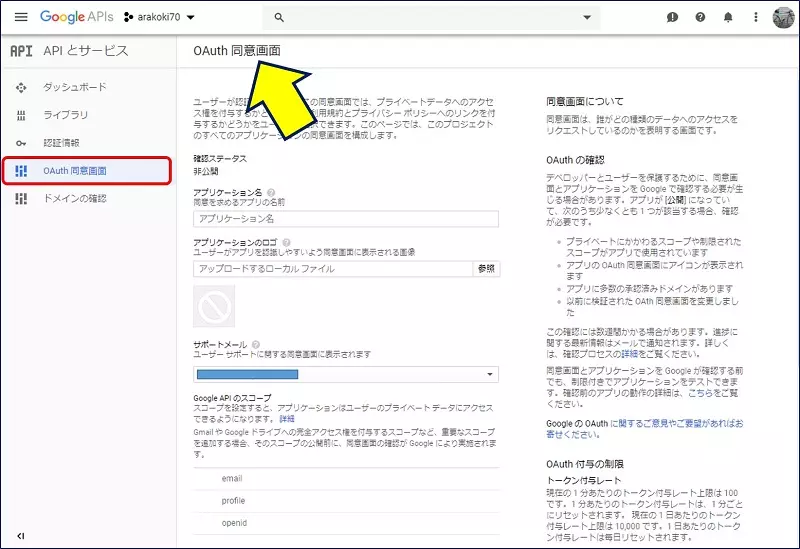Click the アプリケーション名 help icon
800x549 pixels.
(x=271, y=192)
